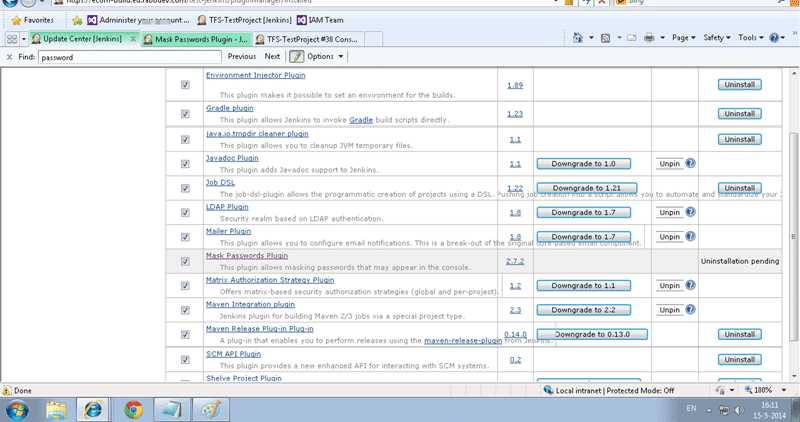Image resolution: width=800 pixels, height=422 pixels.
Task: Click the volume speaker tray icon
Action: tap(739, 410)
